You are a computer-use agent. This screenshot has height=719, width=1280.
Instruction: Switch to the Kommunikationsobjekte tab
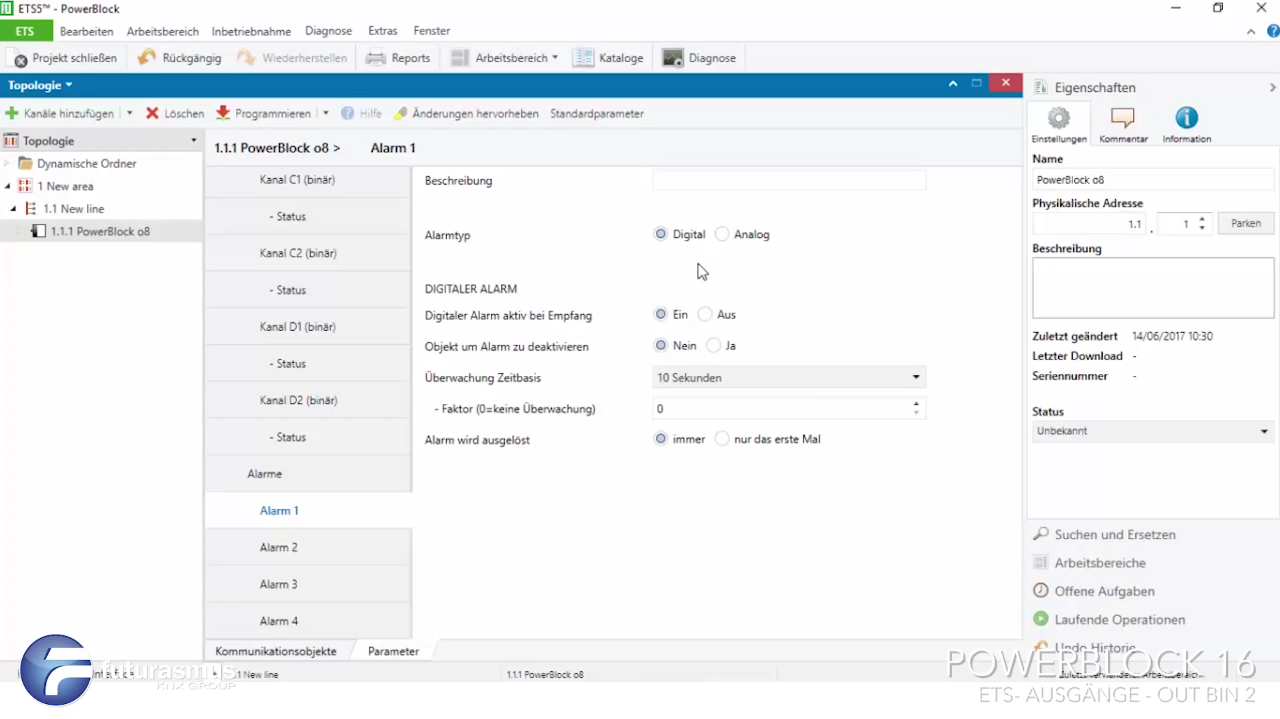click(276, 651)
